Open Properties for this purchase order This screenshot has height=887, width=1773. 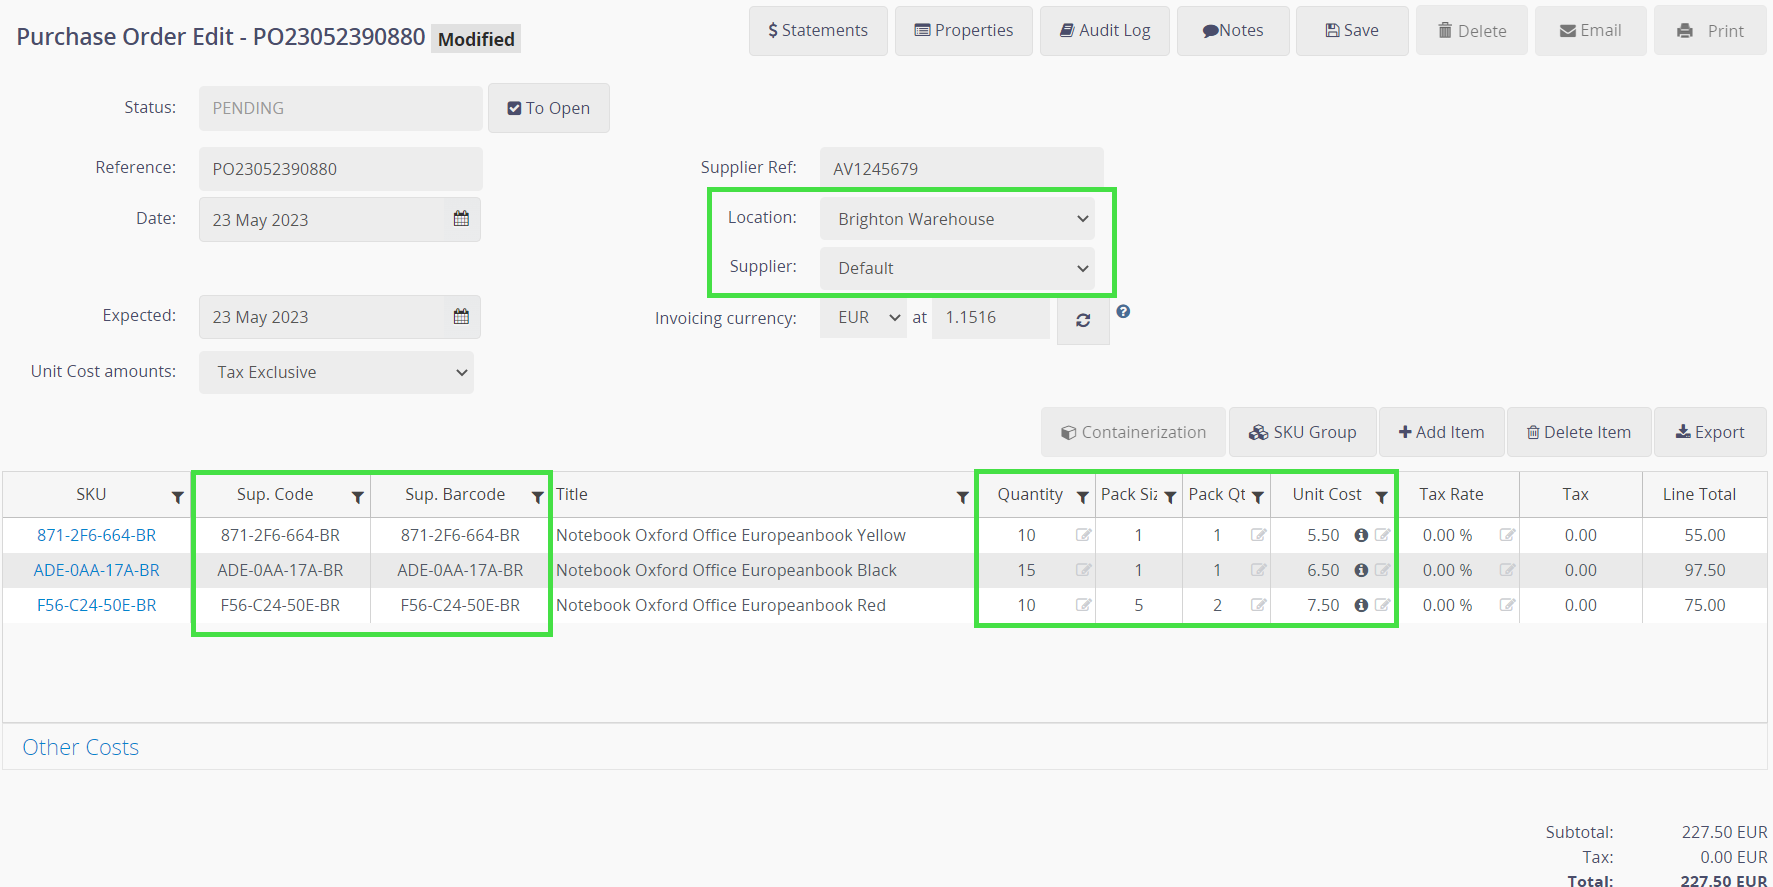964,30
